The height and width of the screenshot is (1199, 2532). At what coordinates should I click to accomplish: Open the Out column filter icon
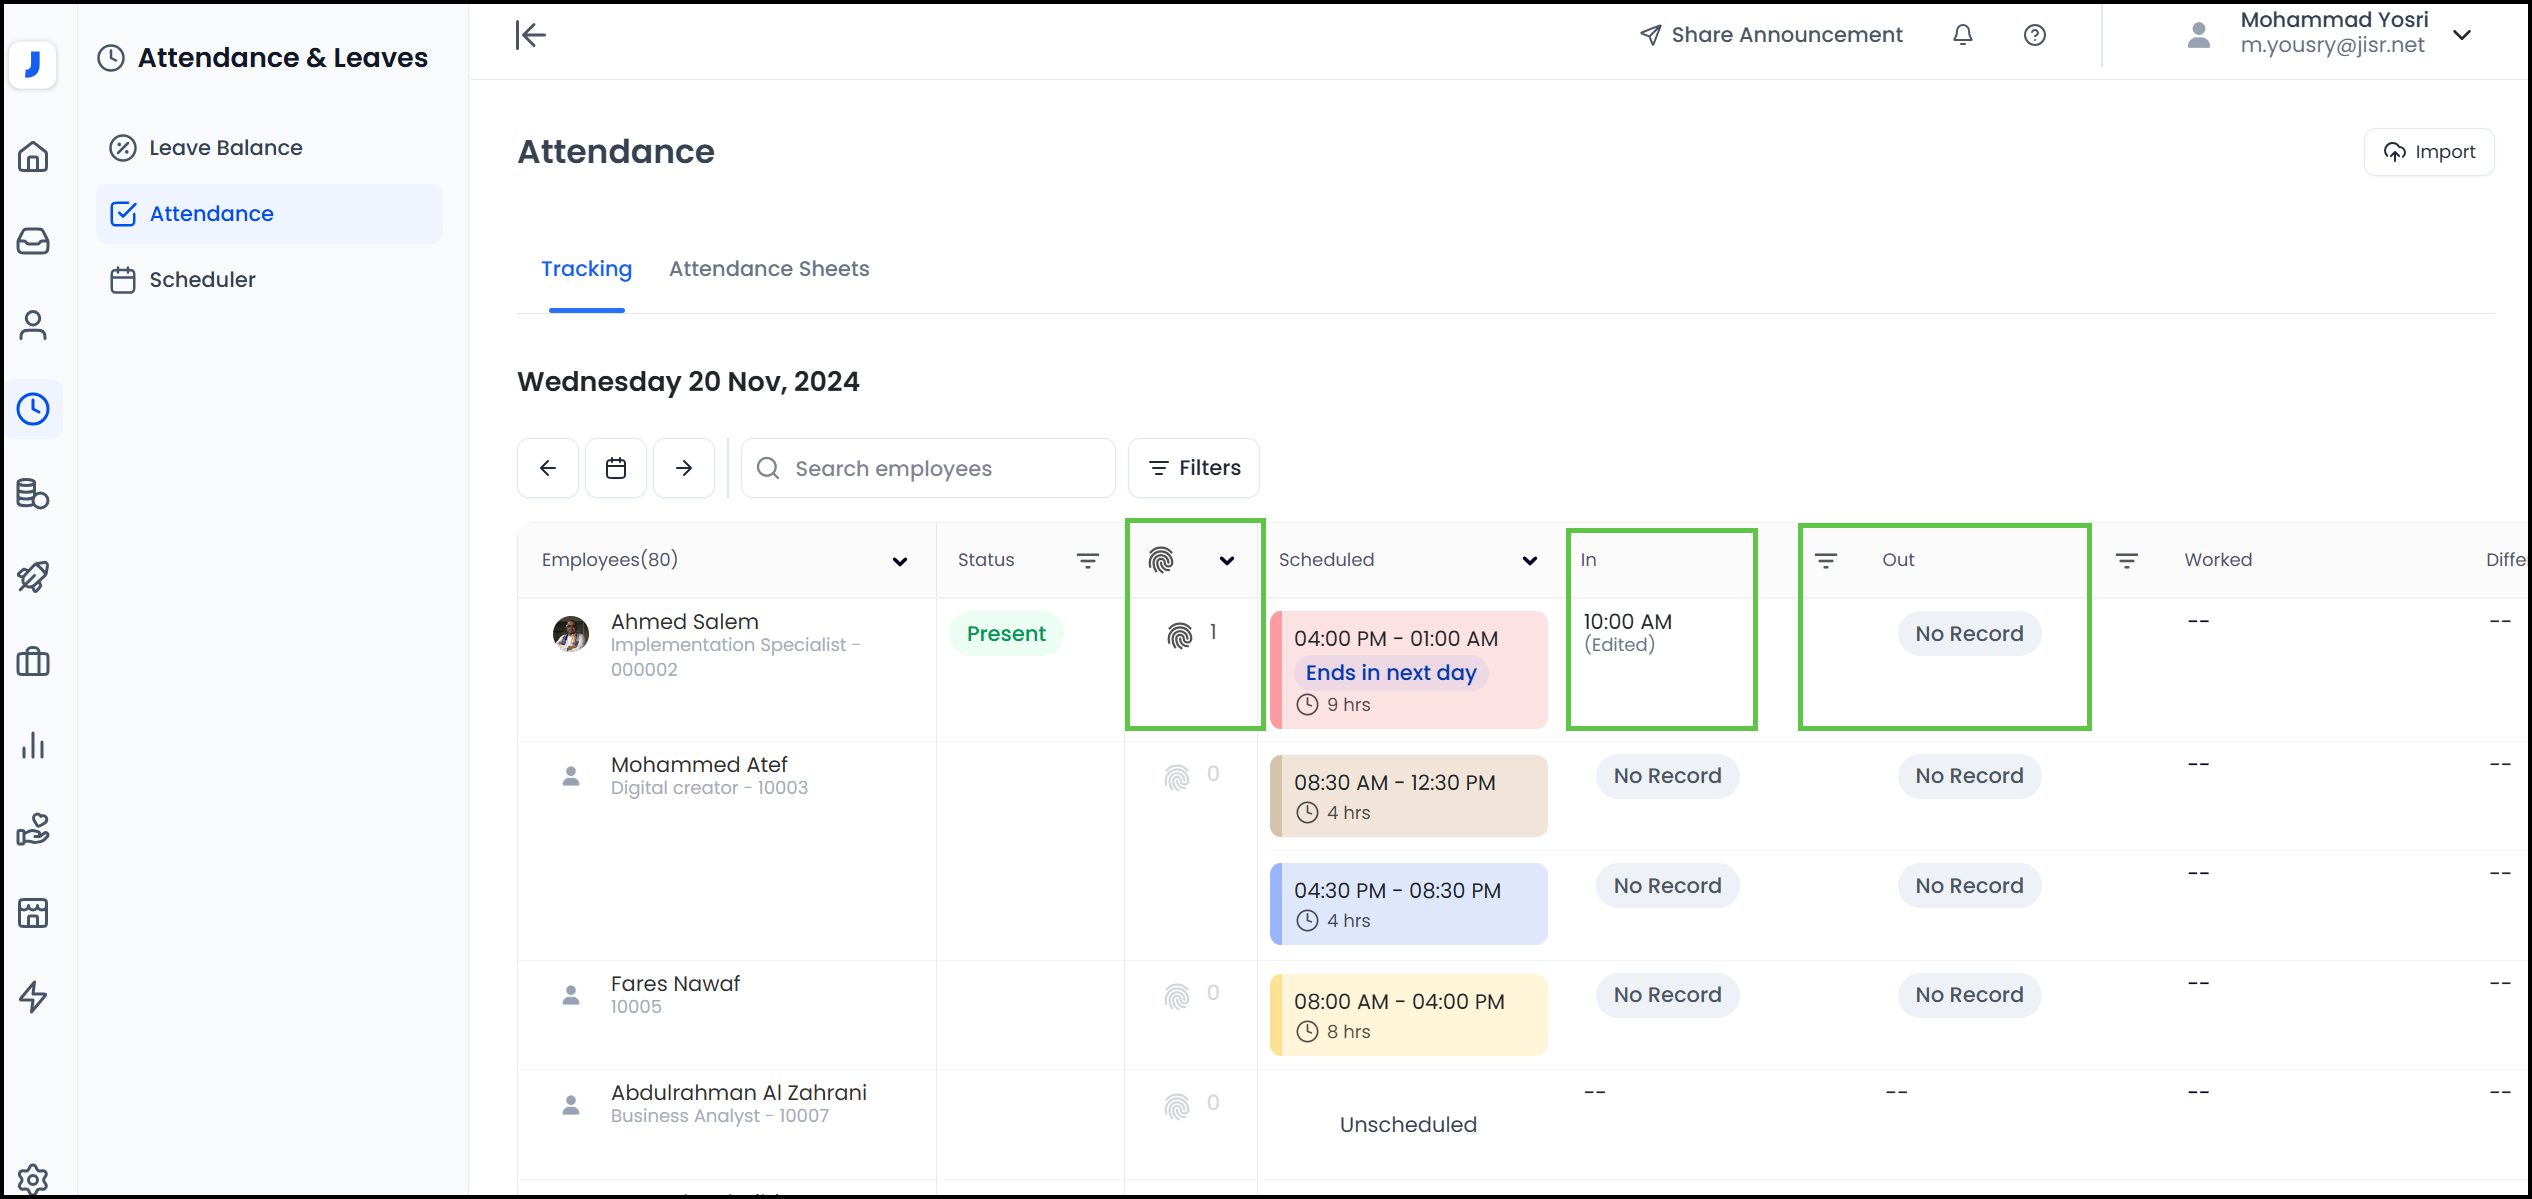[x=1826, y=560]
